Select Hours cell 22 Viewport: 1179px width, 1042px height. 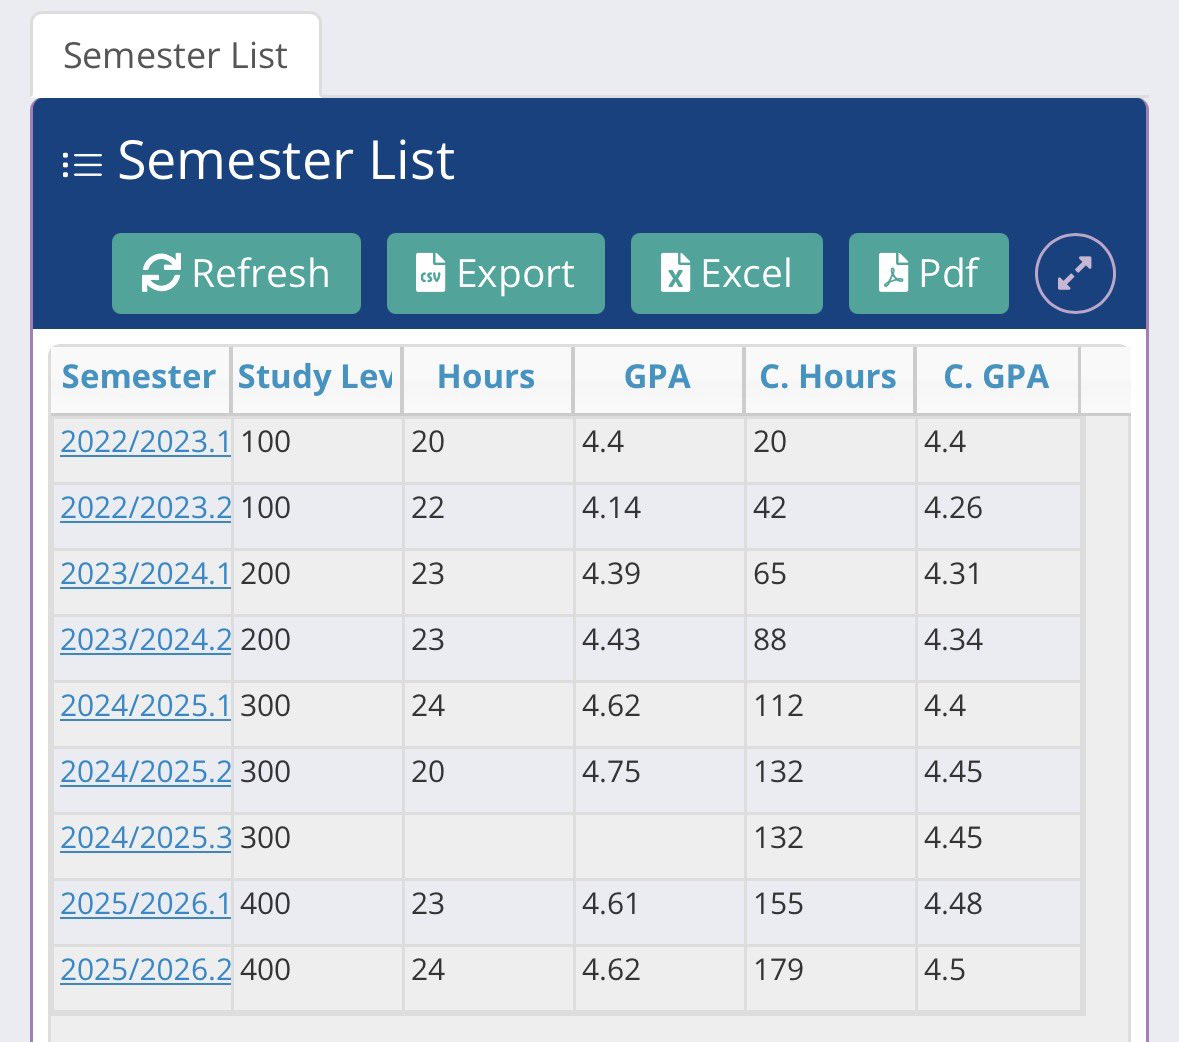point(489,516)
